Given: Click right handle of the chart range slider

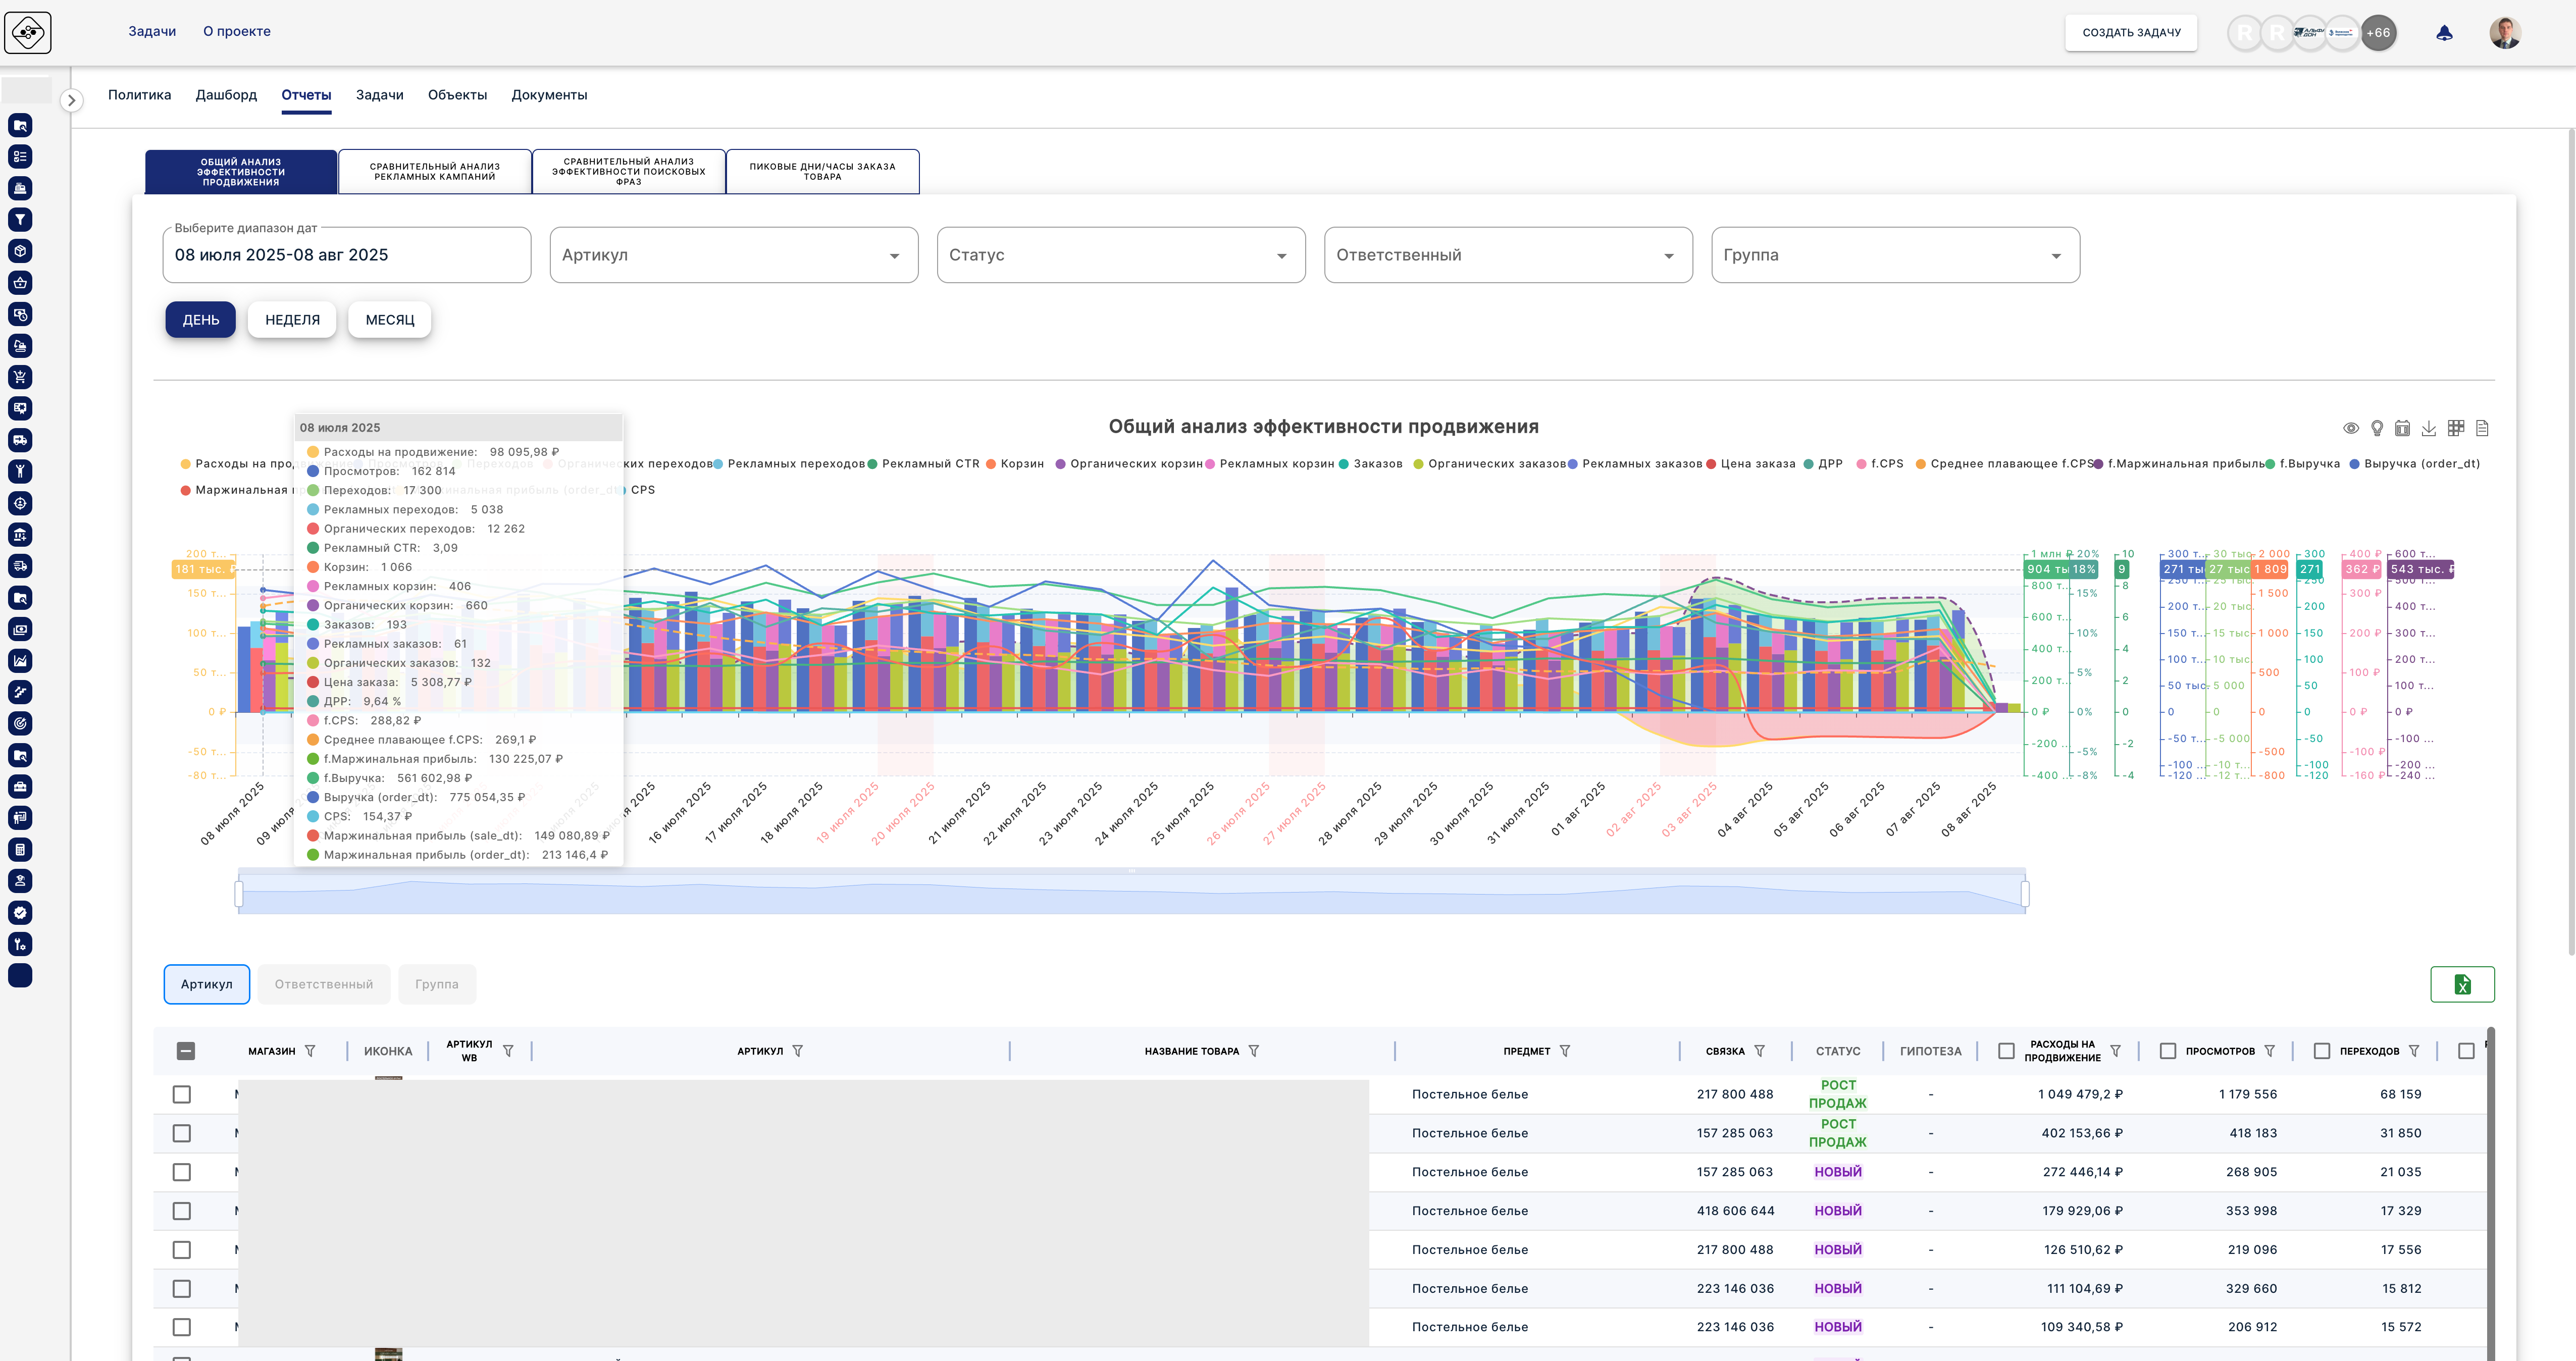Looking at the screenshot, I should tap(2025, 893).
